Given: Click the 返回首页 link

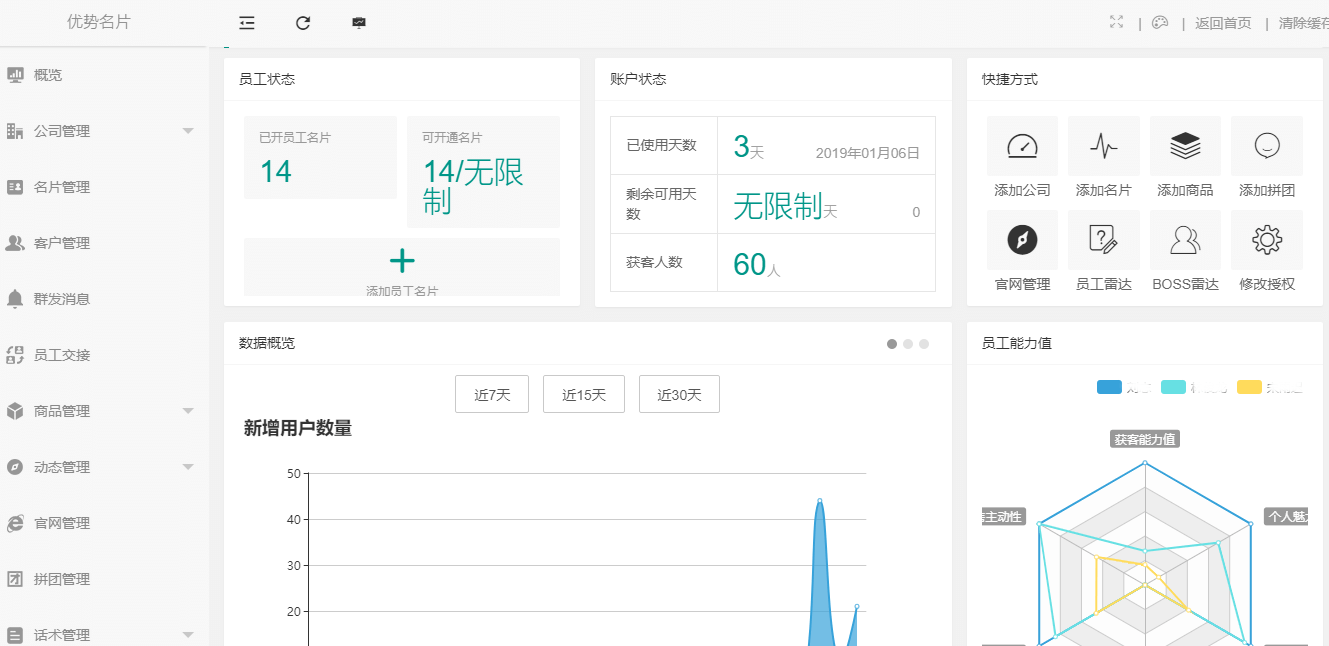Looking at the screenshot, I should click(x=1223, y=23).
